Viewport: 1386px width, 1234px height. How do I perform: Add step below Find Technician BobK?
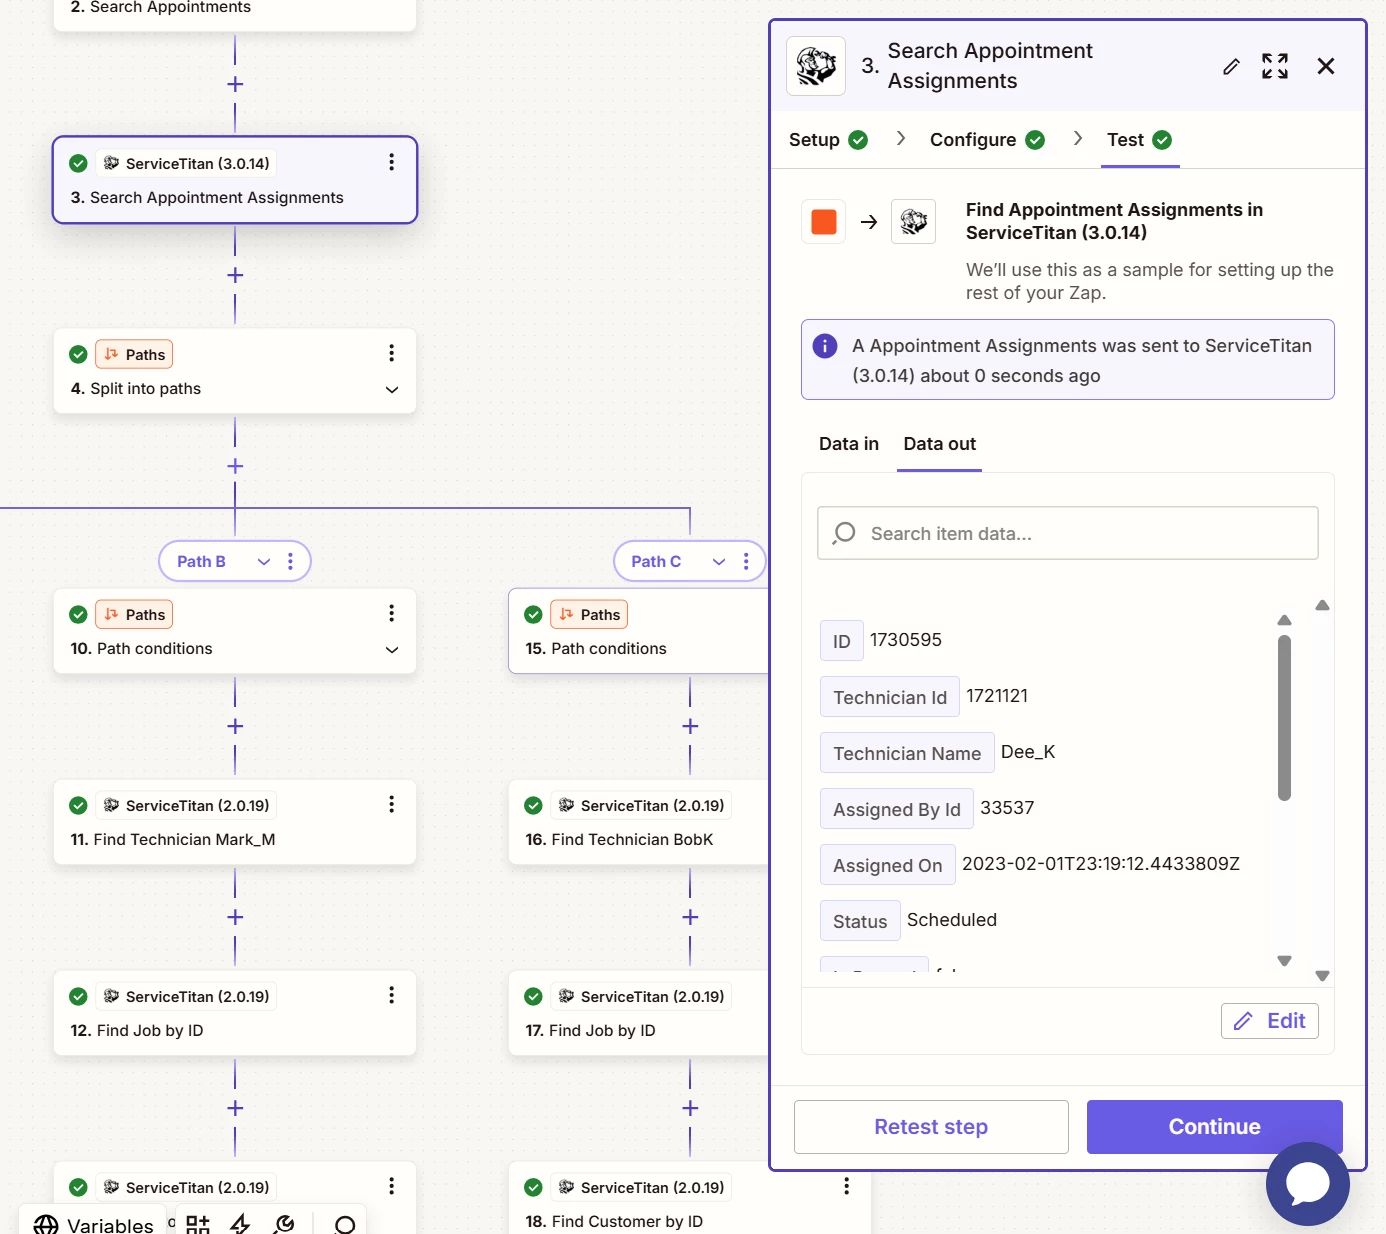point(690,917)
